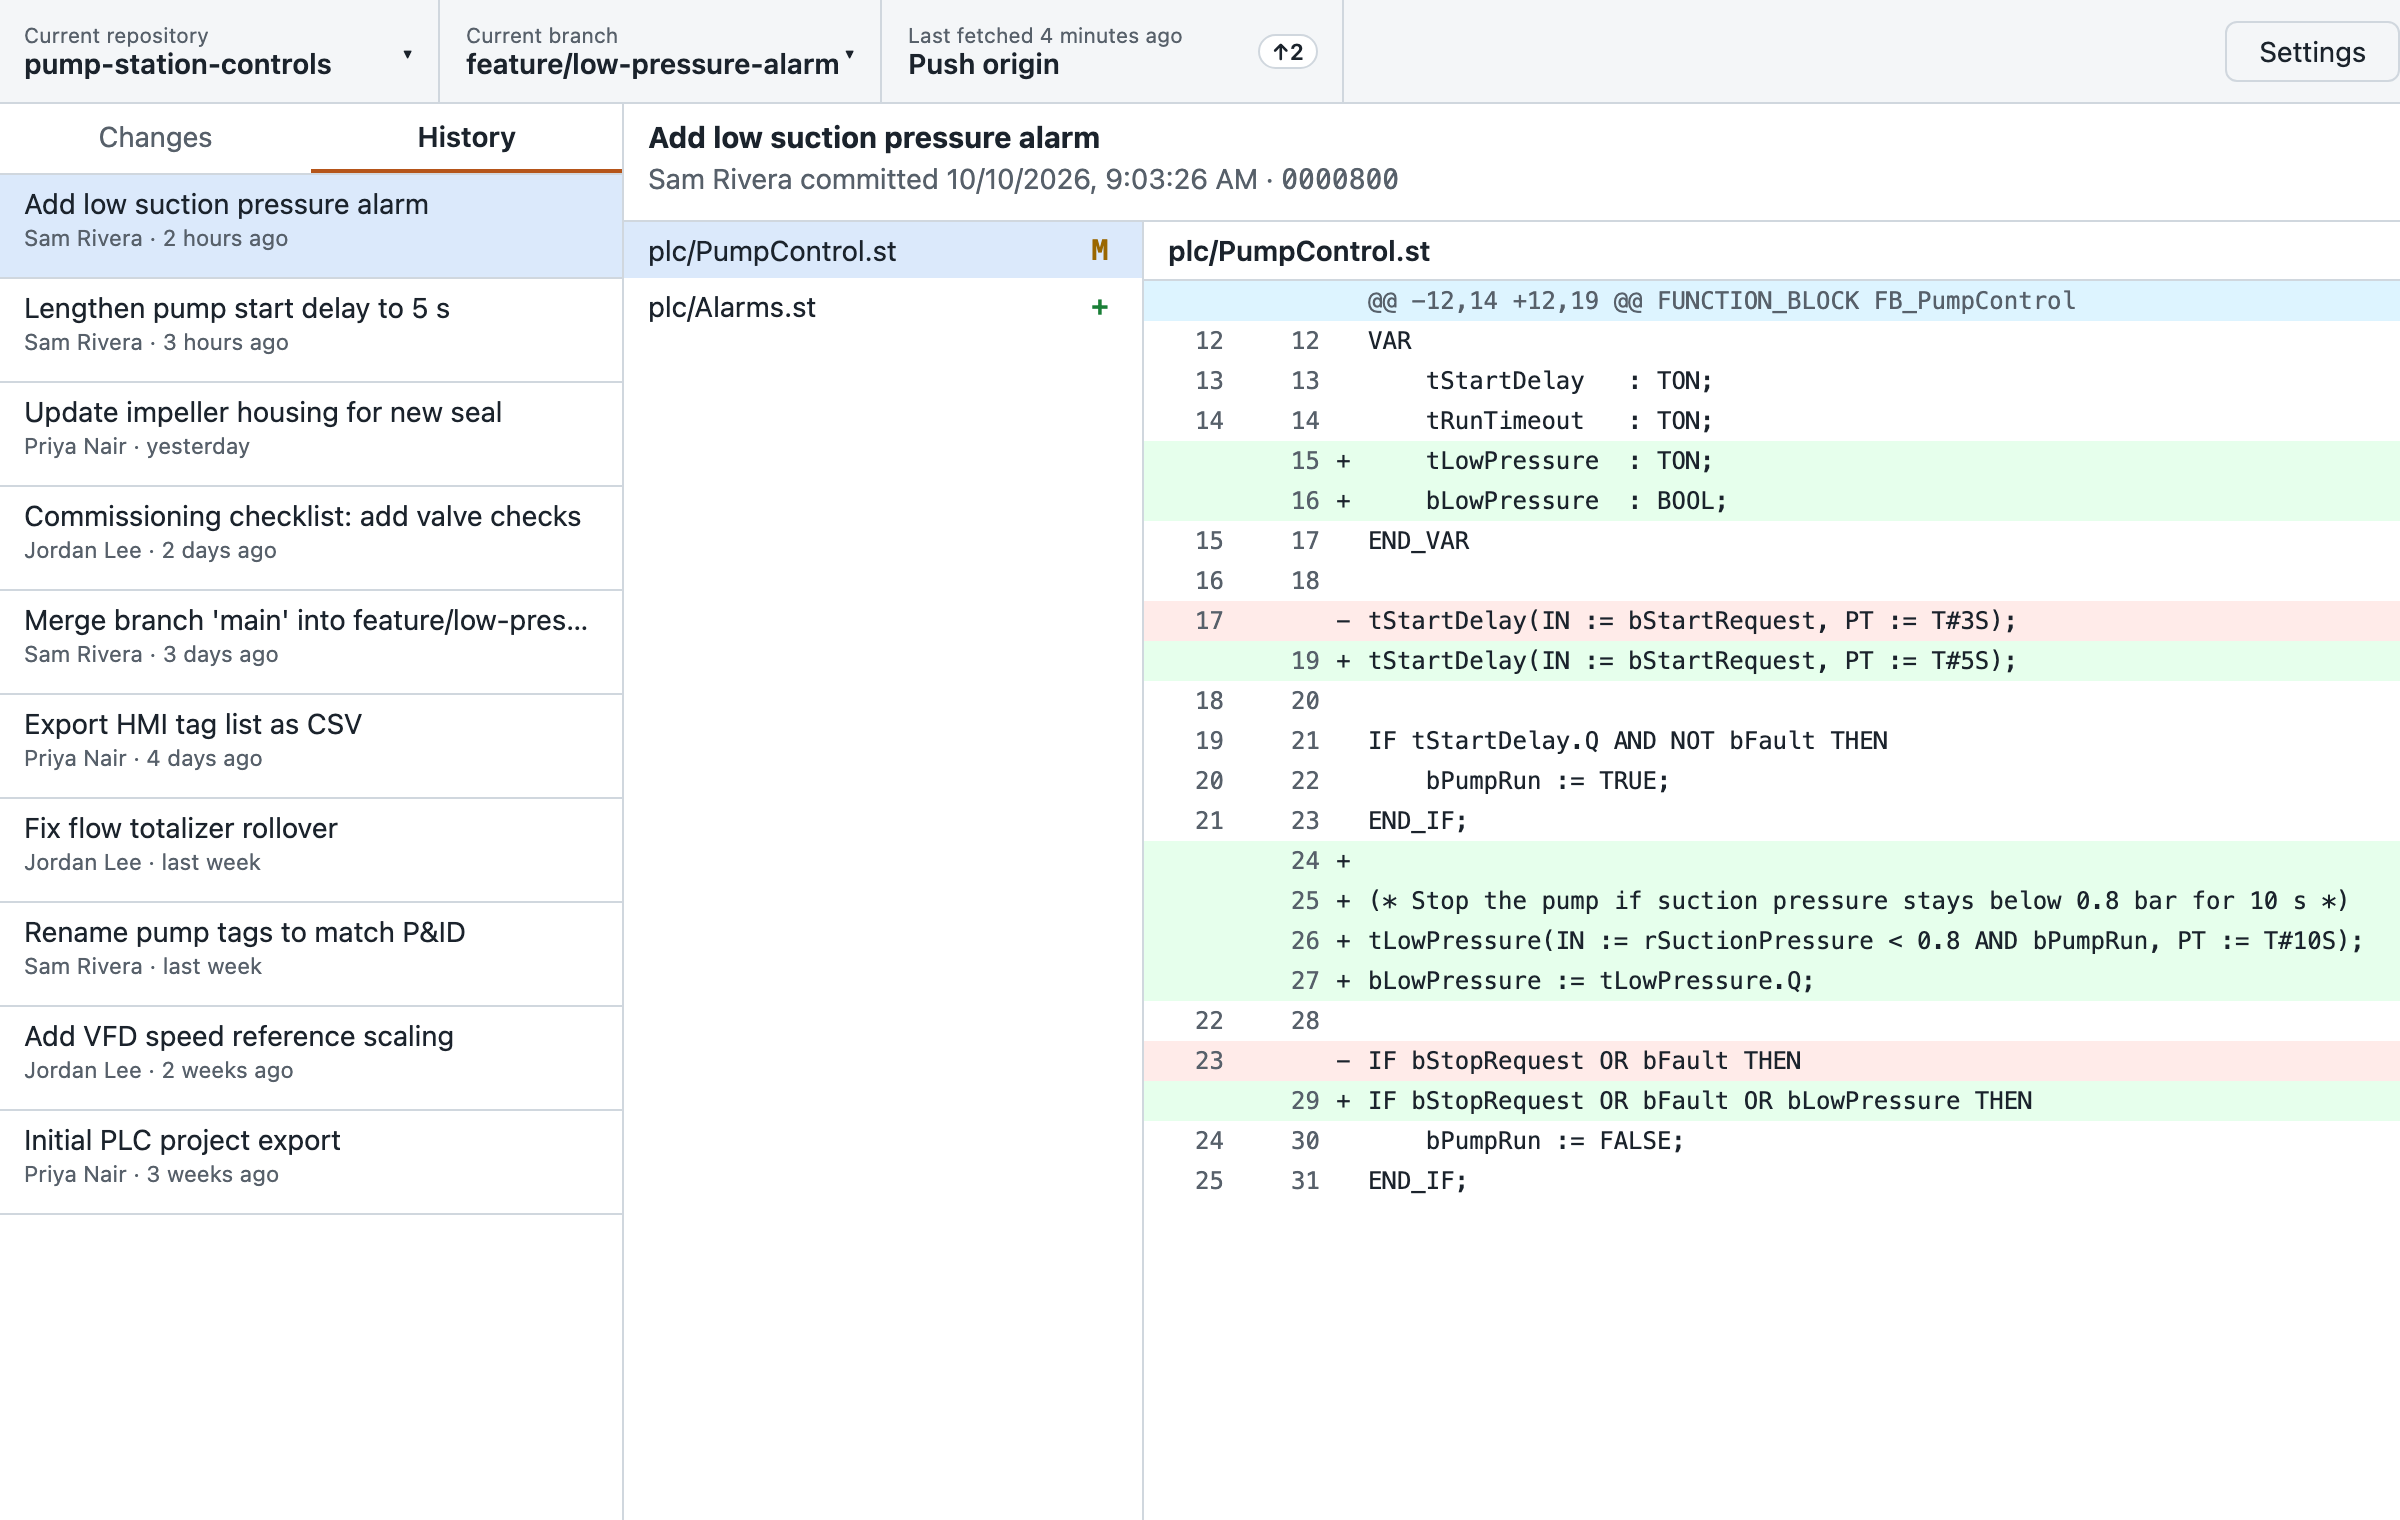2400x1520 pixels.
Task: Click Push origin button
Action: pos(1111,51)
